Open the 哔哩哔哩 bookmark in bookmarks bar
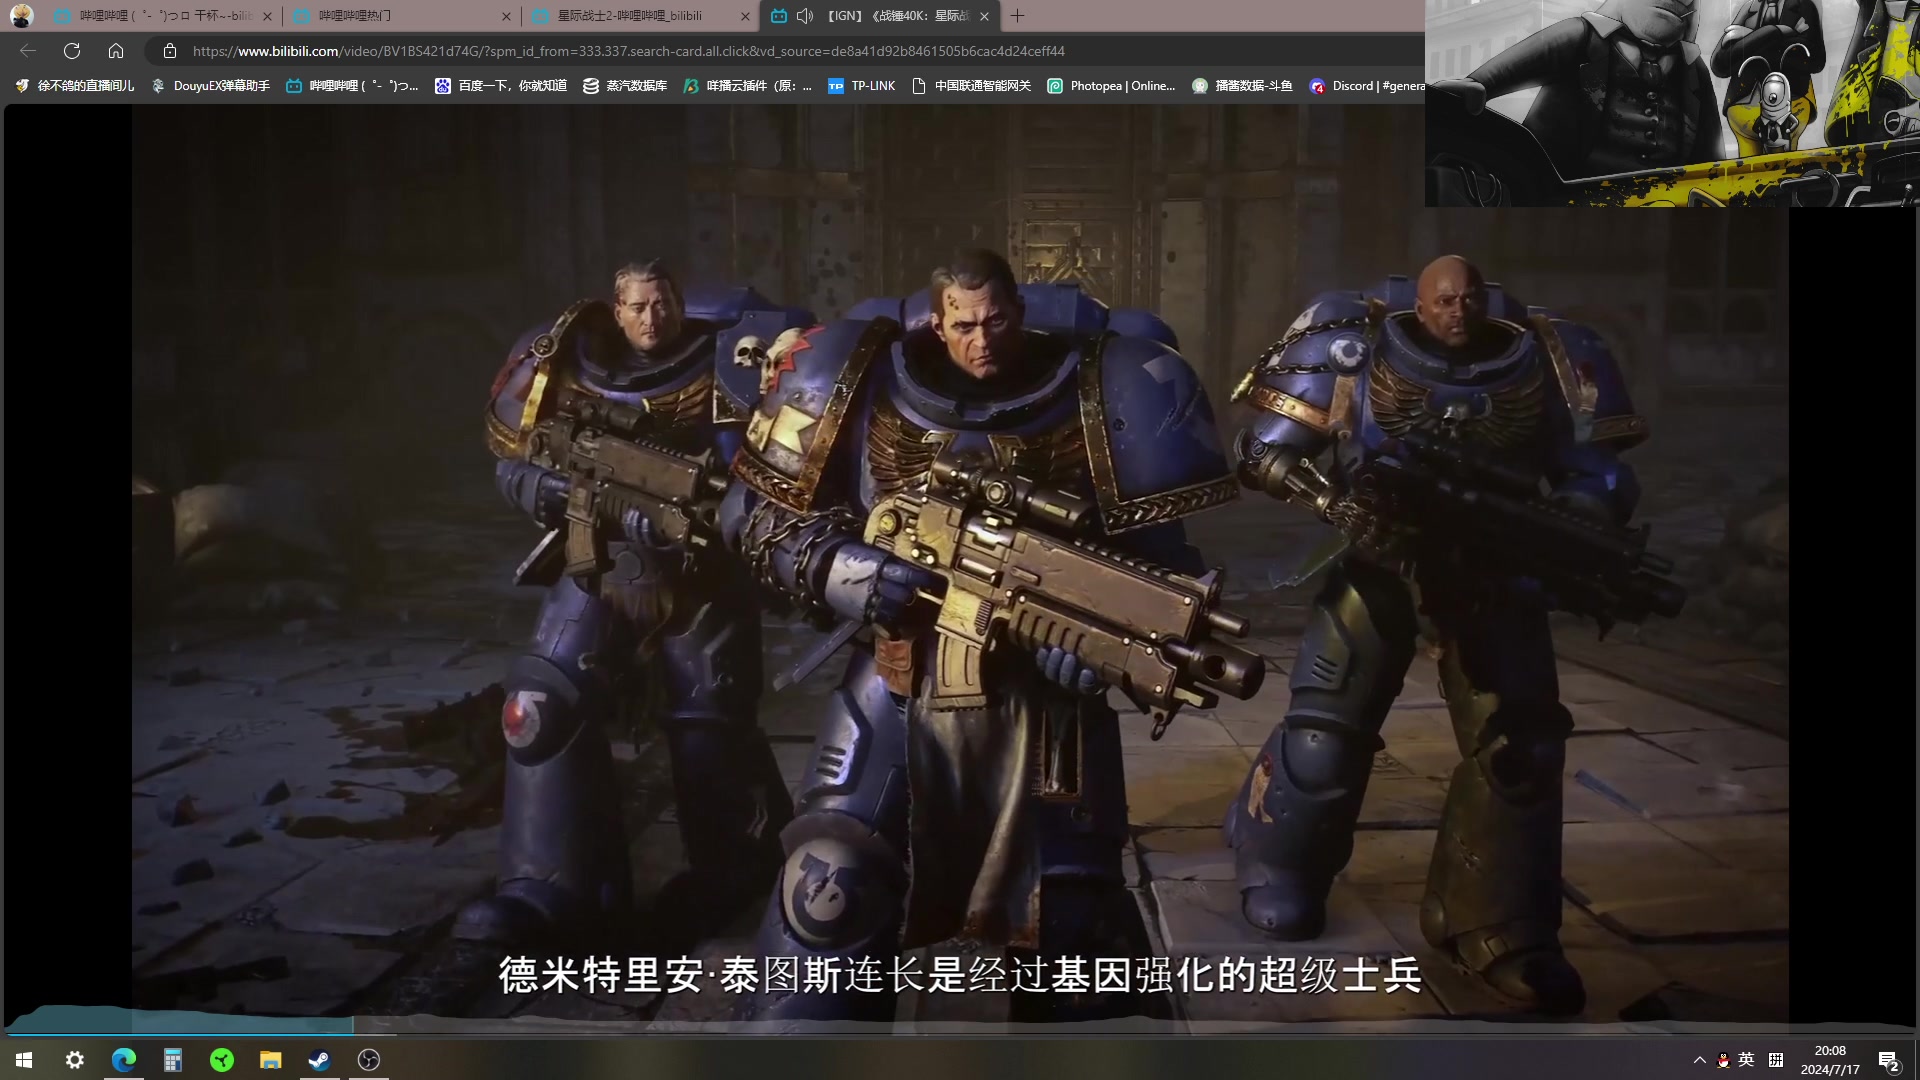Image resolution: width=1920 pixels, height=1080 pixels. [x=352, y=86]
